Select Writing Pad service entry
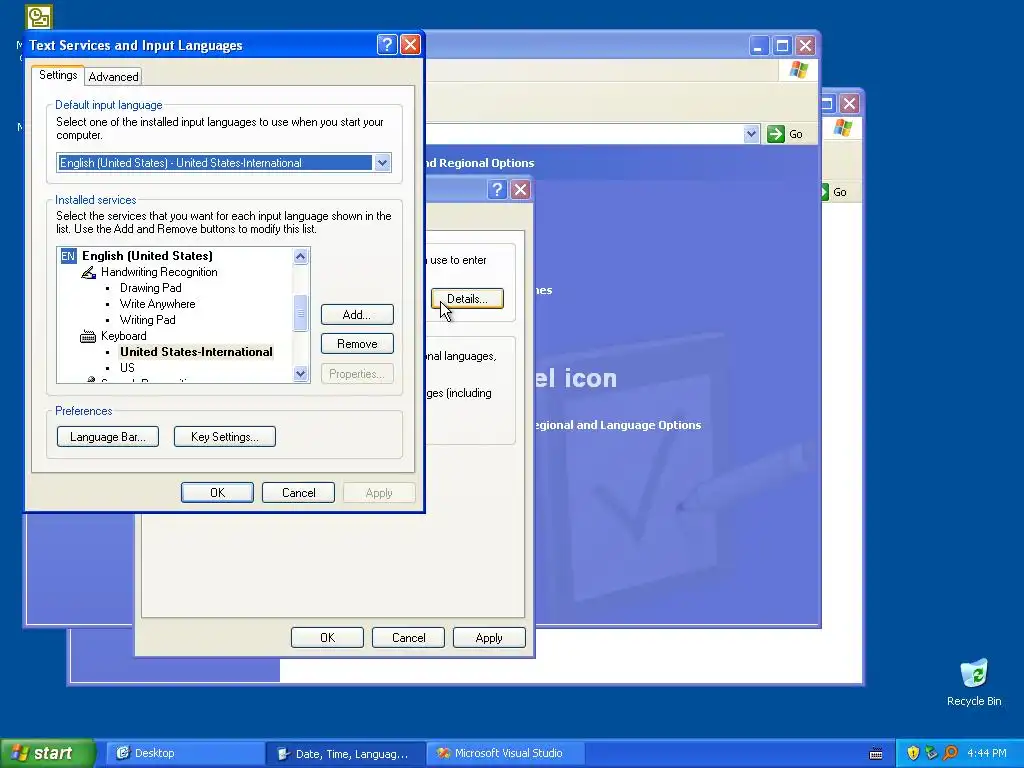1024x768 pixels. click(148, 320)
